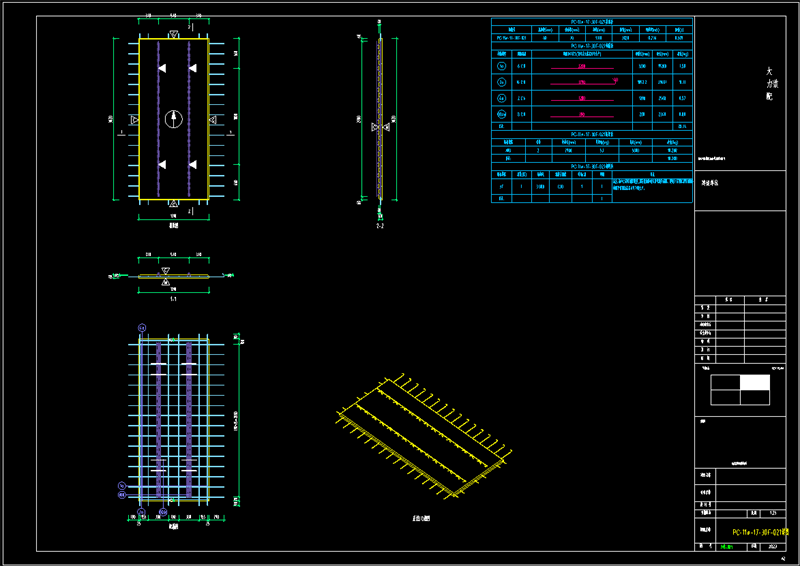Select right purple truss band in reinforcement plan
Image resolution: width=800 pixels, height=566 pixels.
pyautogui.click(x=189, y=420)
